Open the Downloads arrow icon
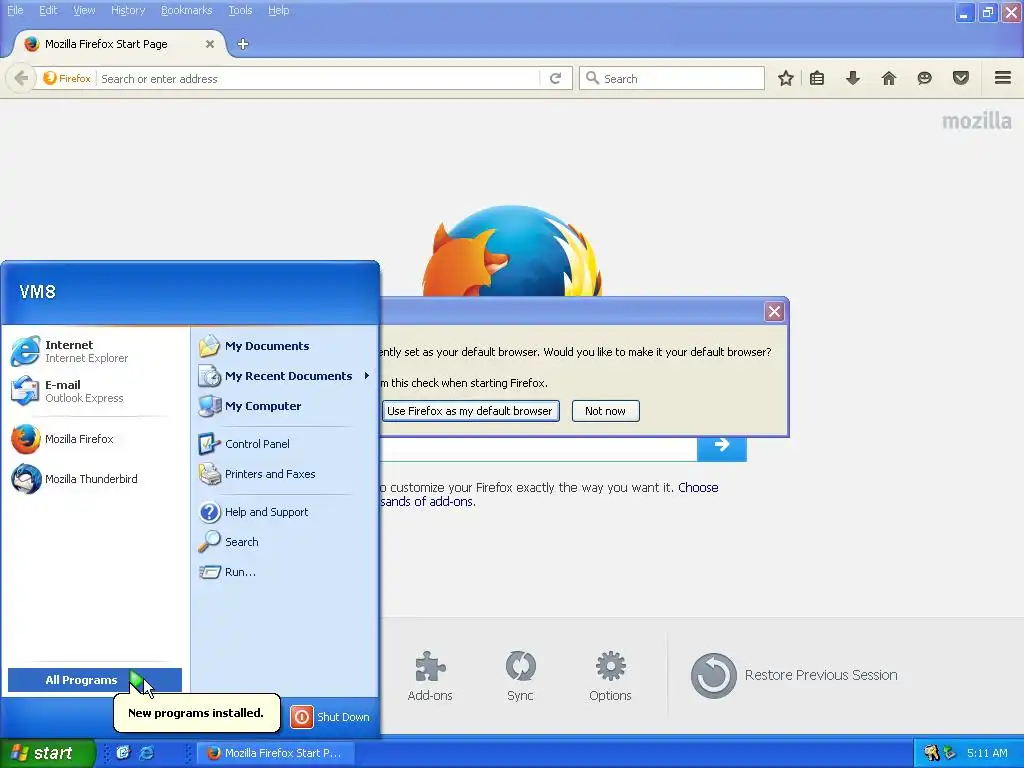1024x768 pixels. click(x=853, y=78)
